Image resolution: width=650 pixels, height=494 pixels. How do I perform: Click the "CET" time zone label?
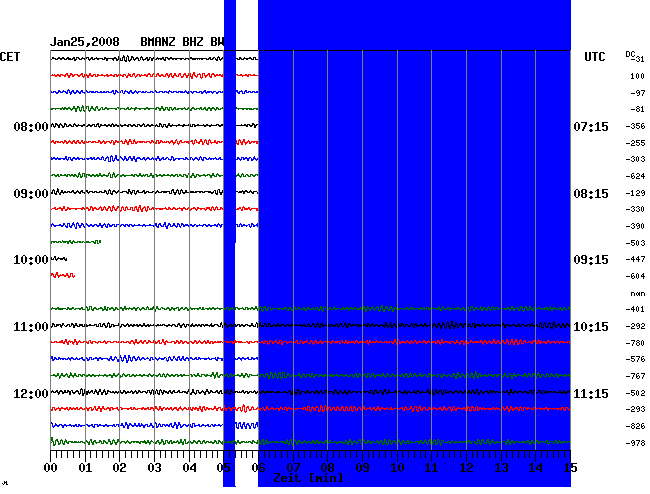tap(10, 57)
